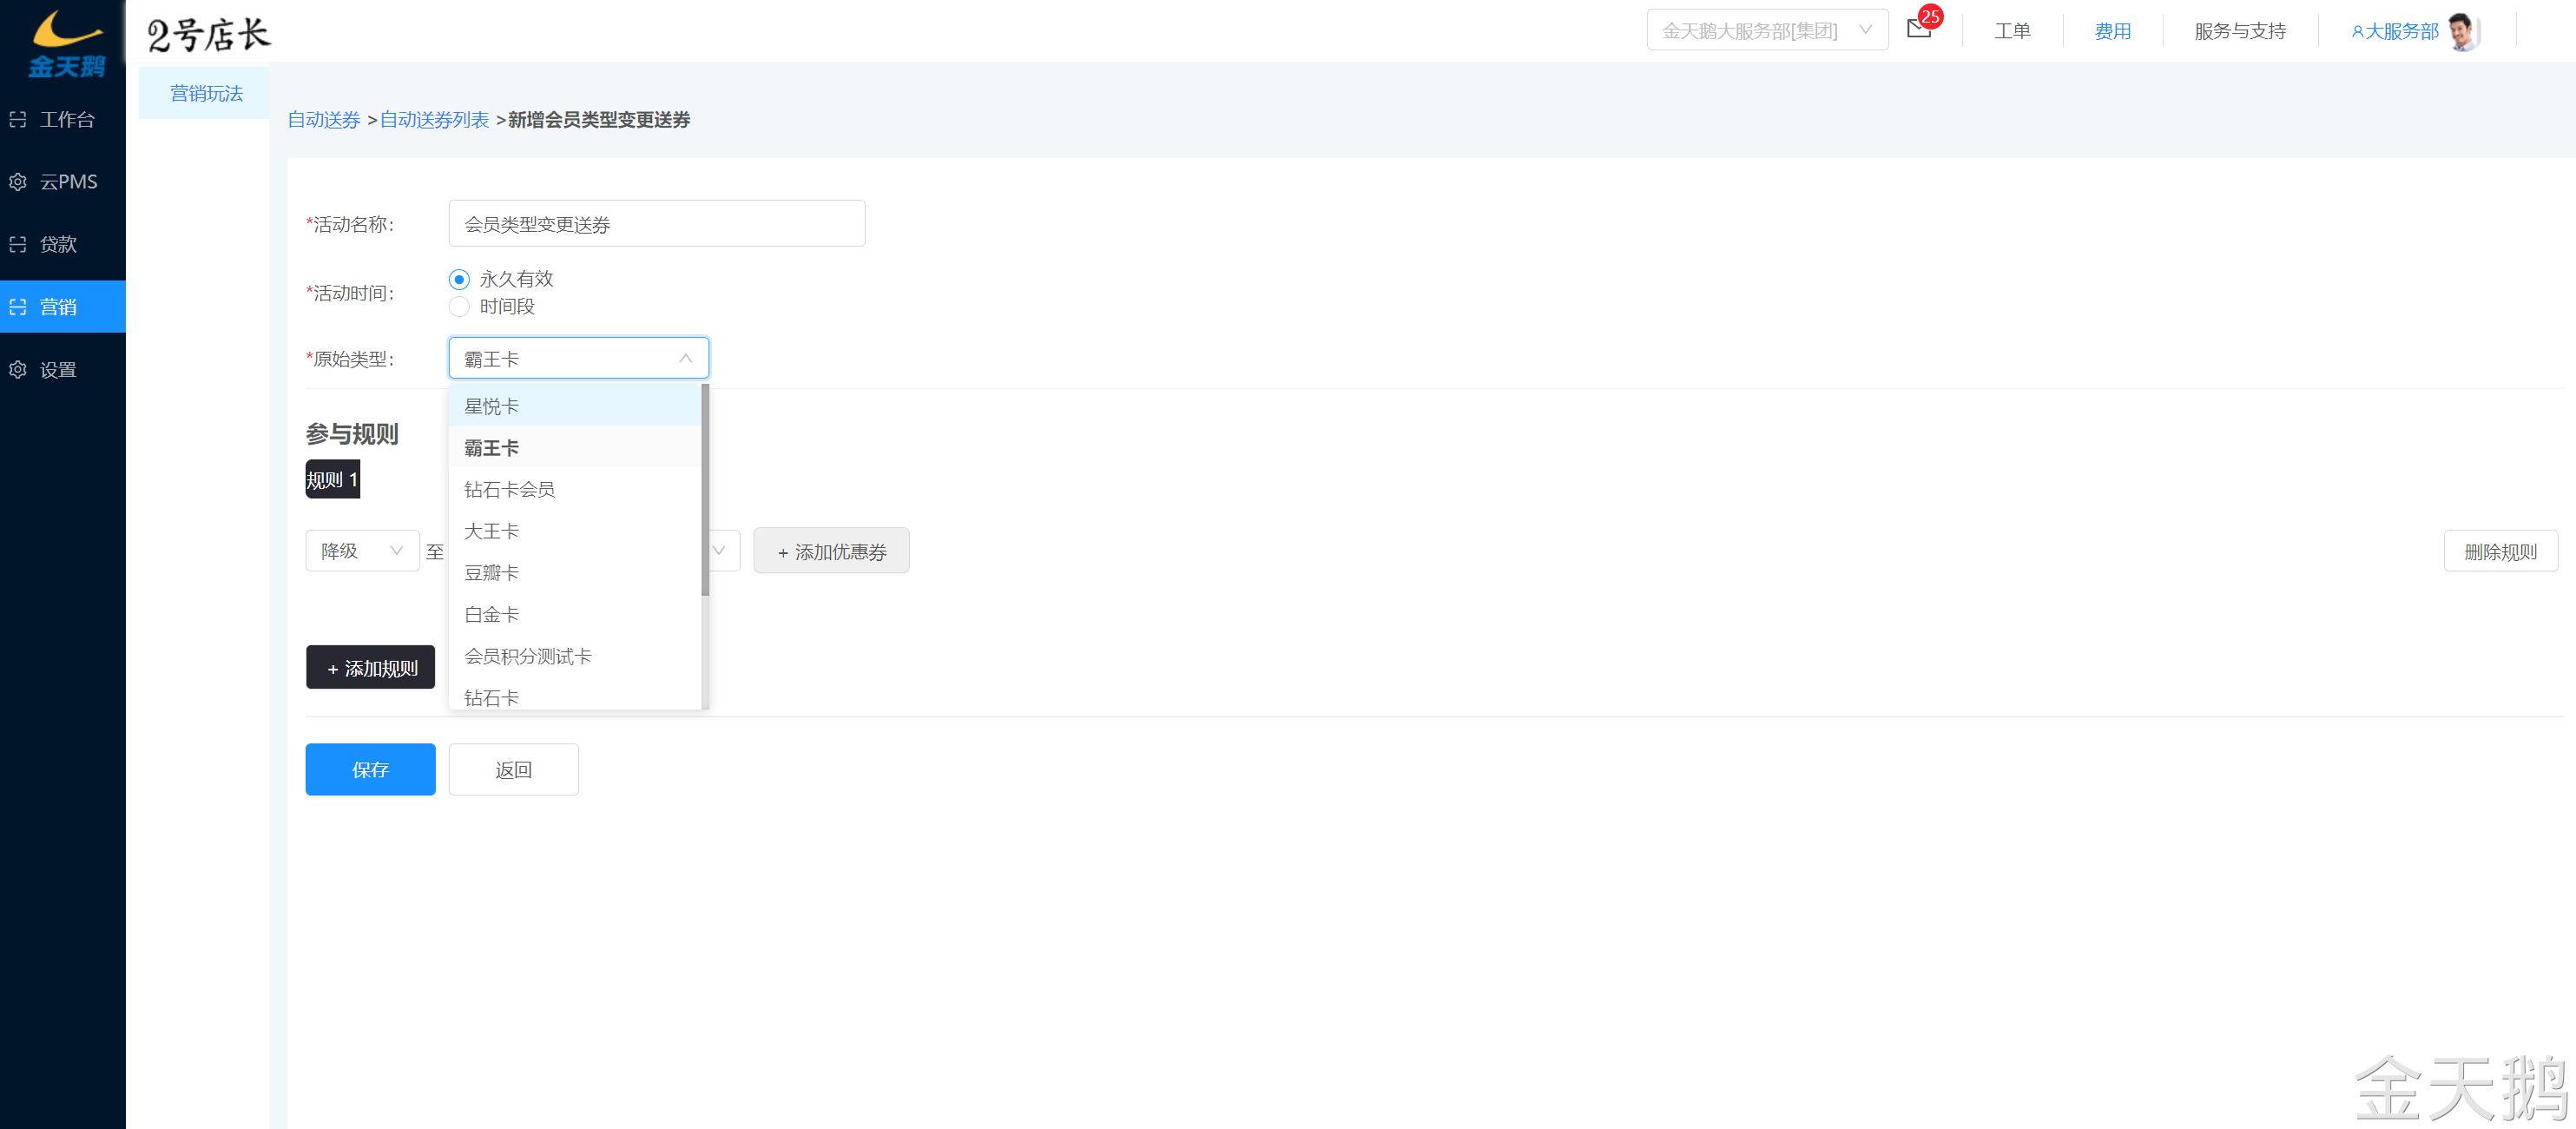Choose 白金卡 from the dropdown list
Screen dimensions: 2576x1129
575,615
